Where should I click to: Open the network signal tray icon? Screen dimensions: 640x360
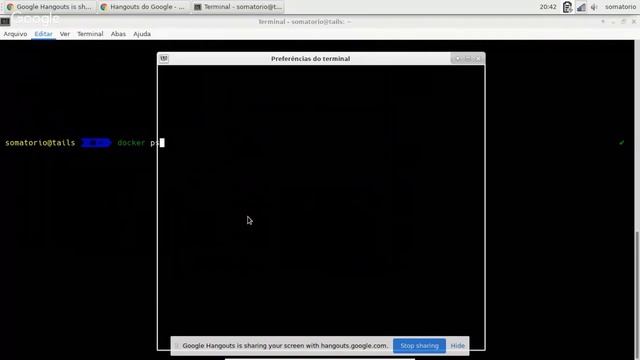pos(581,7)
